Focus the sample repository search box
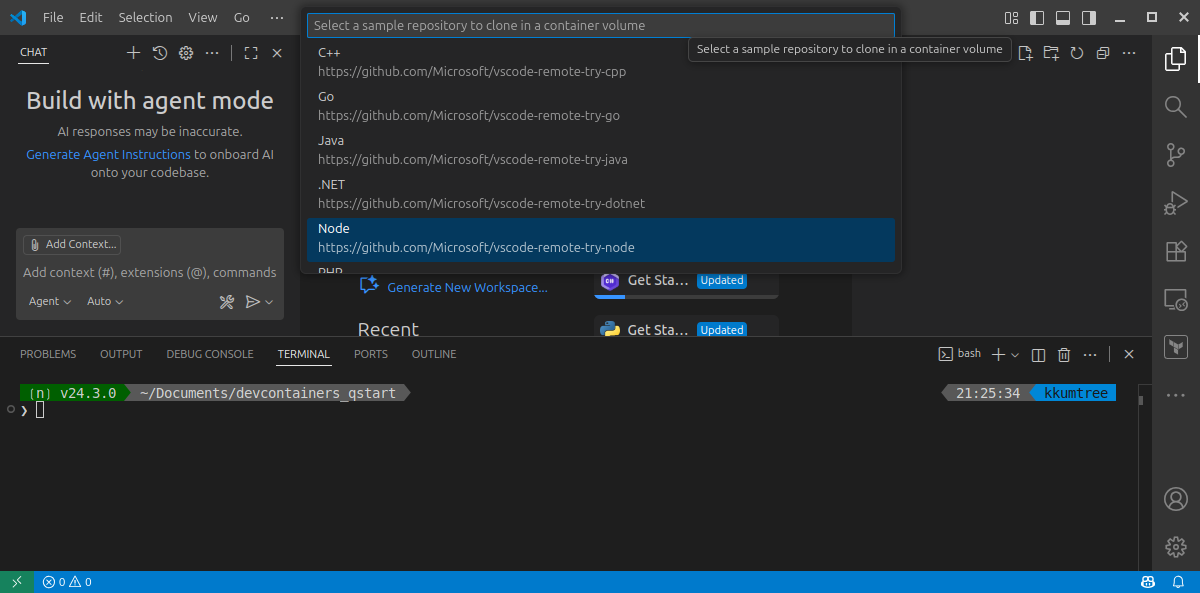Screen dimensions: 1200x593 600,25
